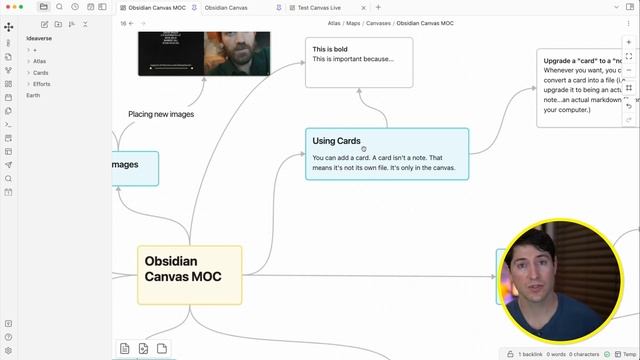Toggle pin on Obsidian Canvas tab

(279, 7)
